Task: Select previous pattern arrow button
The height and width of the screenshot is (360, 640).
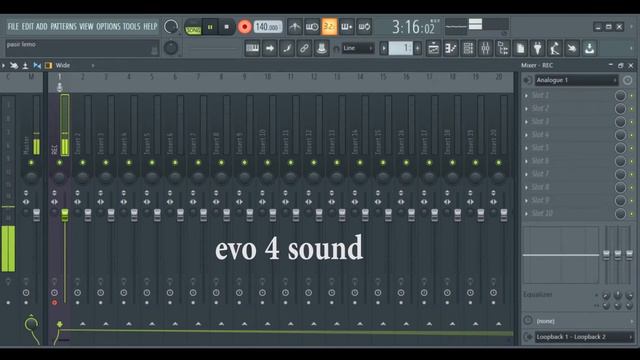Action: [384, 49]
